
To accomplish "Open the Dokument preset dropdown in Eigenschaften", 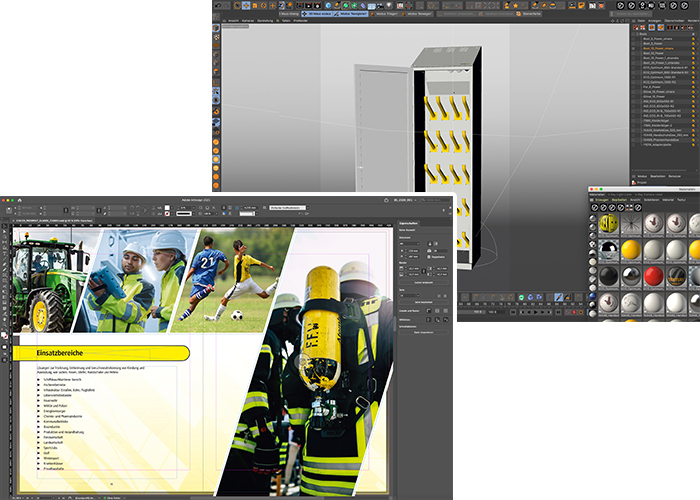I will pyautogui.click(x=409, y=244).
